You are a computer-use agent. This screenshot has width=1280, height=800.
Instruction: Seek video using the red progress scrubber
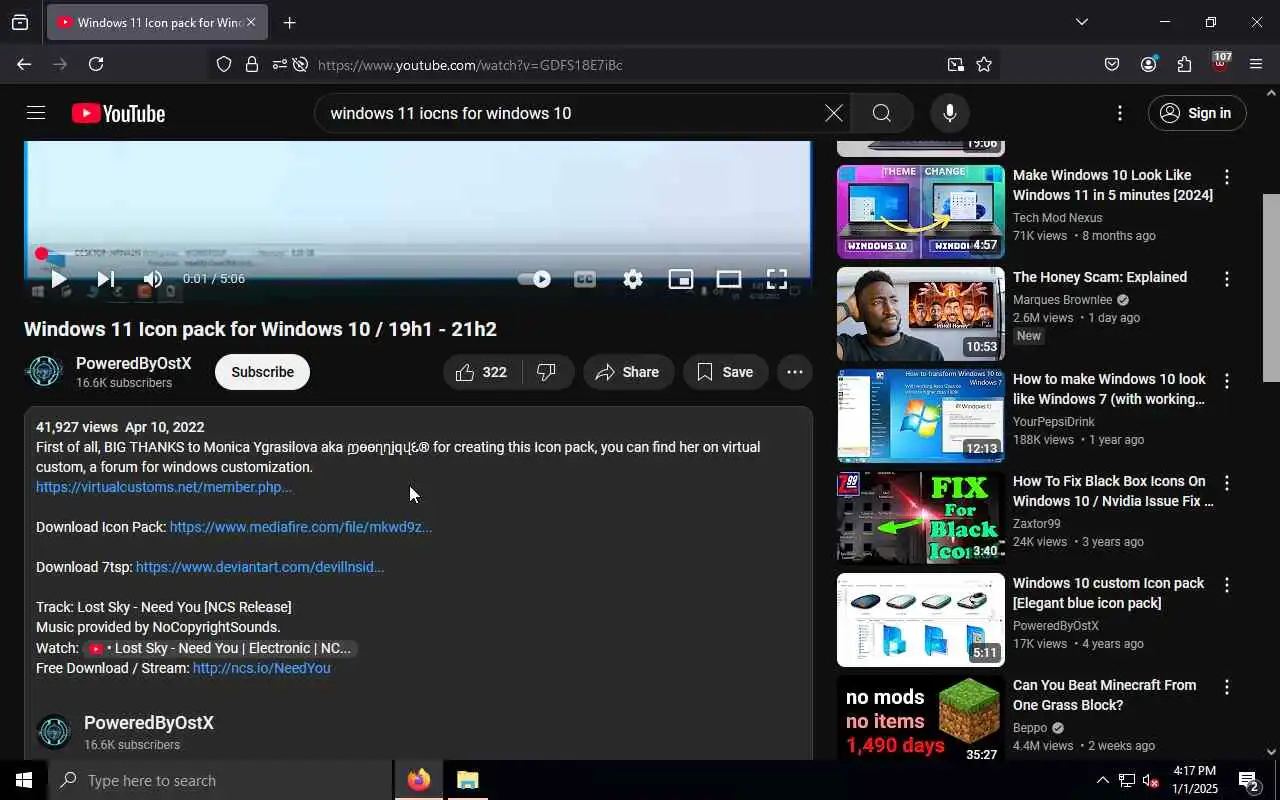click(x=41, y=254)
